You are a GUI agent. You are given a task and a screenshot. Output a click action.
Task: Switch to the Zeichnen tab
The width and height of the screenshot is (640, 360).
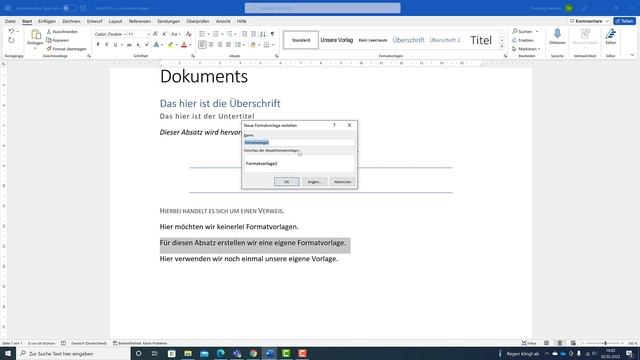[x=71, y=21]
